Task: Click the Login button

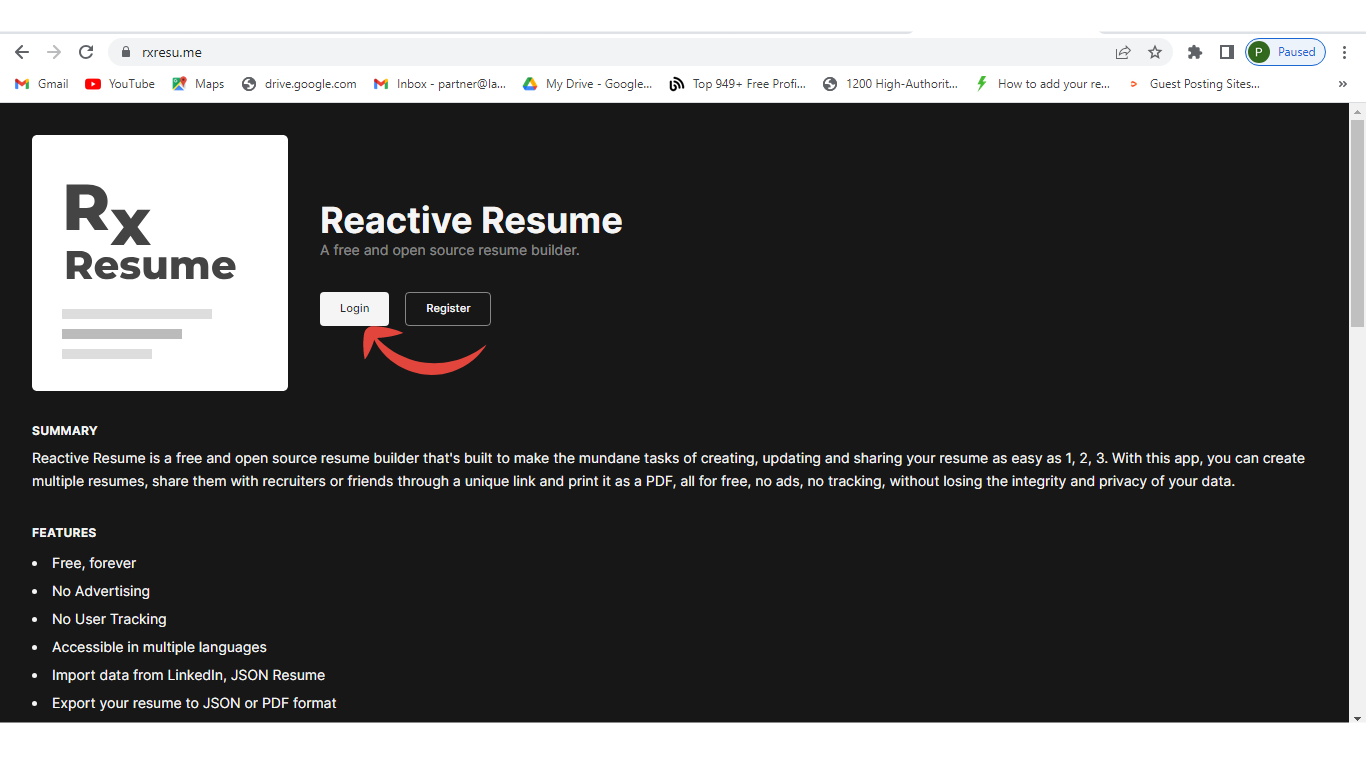Action: click(x=354, y=308)
